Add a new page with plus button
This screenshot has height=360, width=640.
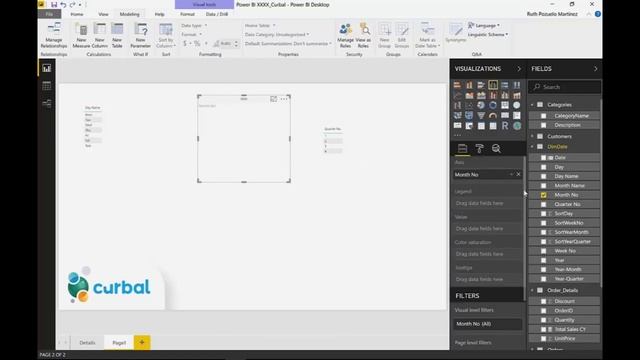point(142,342)
